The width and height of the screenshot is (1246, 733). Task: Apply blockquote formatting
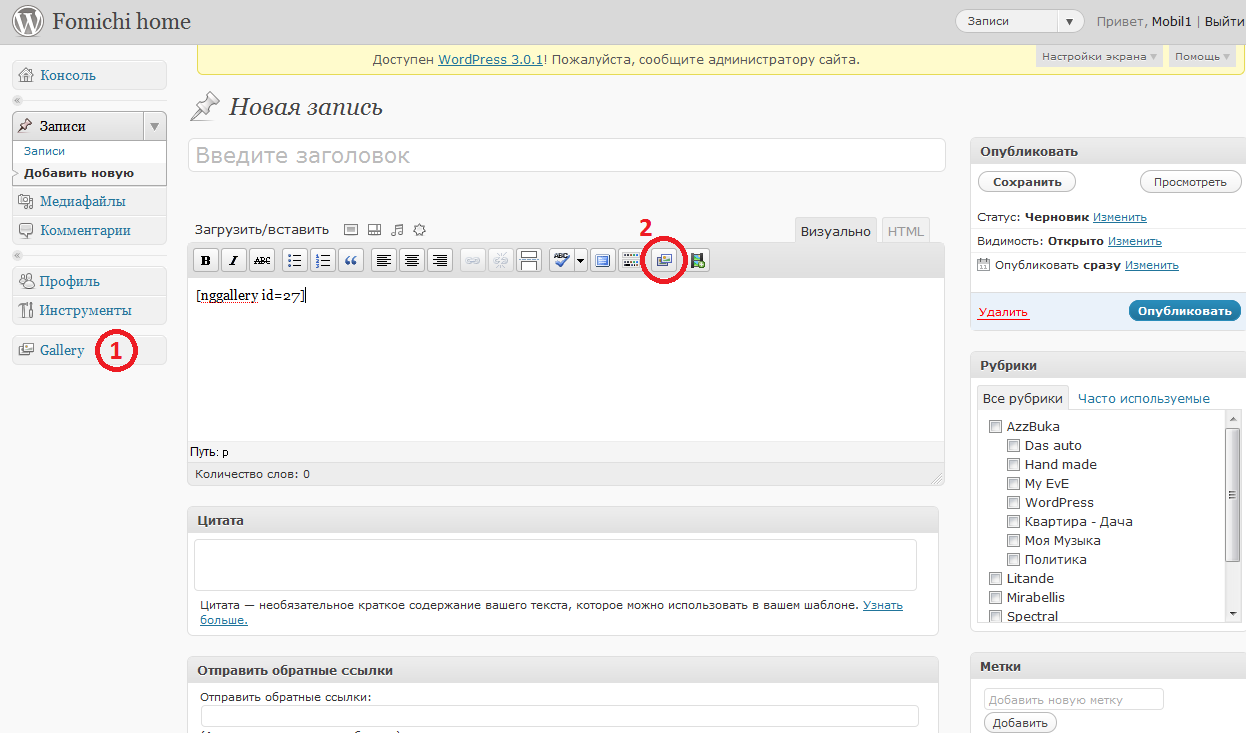[x=351, y=260]
